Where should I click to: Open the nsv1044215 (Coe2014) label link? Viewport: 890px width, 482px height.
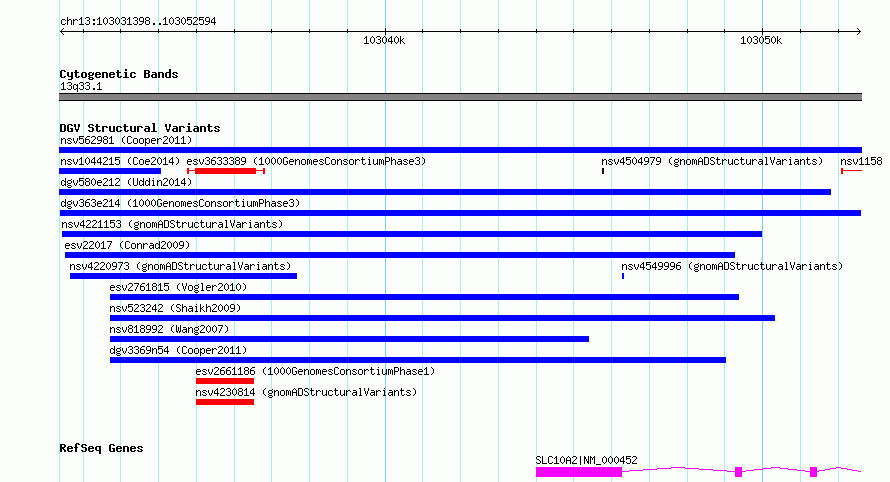point(120,161)
